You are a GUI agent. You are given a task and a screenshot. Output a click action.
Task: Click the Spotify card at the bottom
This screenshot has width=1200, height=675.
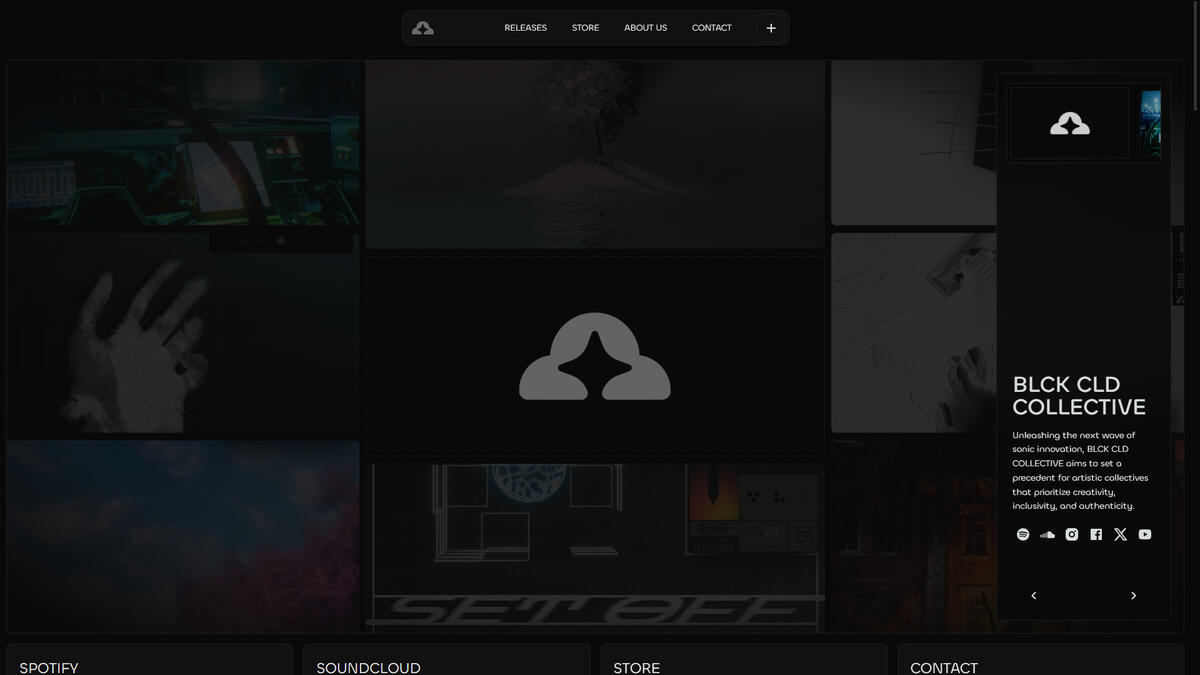coord(150,662)
